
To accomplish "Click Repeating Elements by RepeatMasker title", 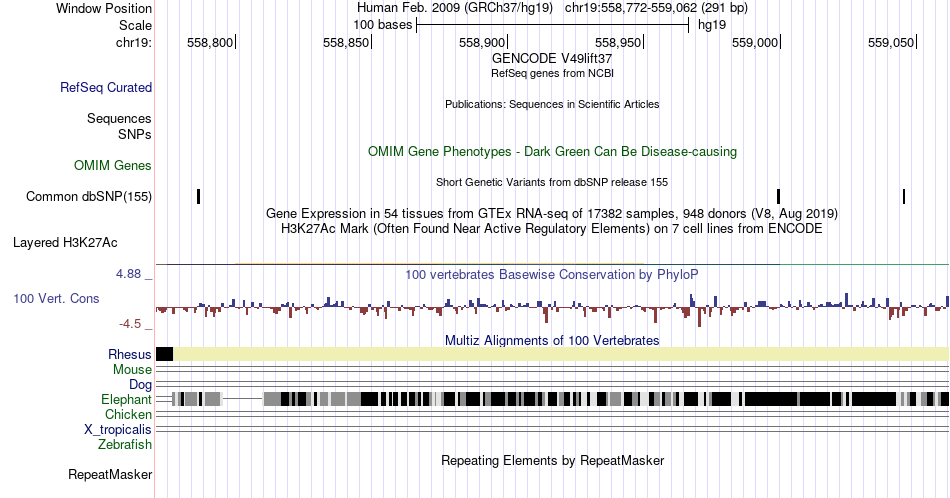I will [x=552, y=460].
